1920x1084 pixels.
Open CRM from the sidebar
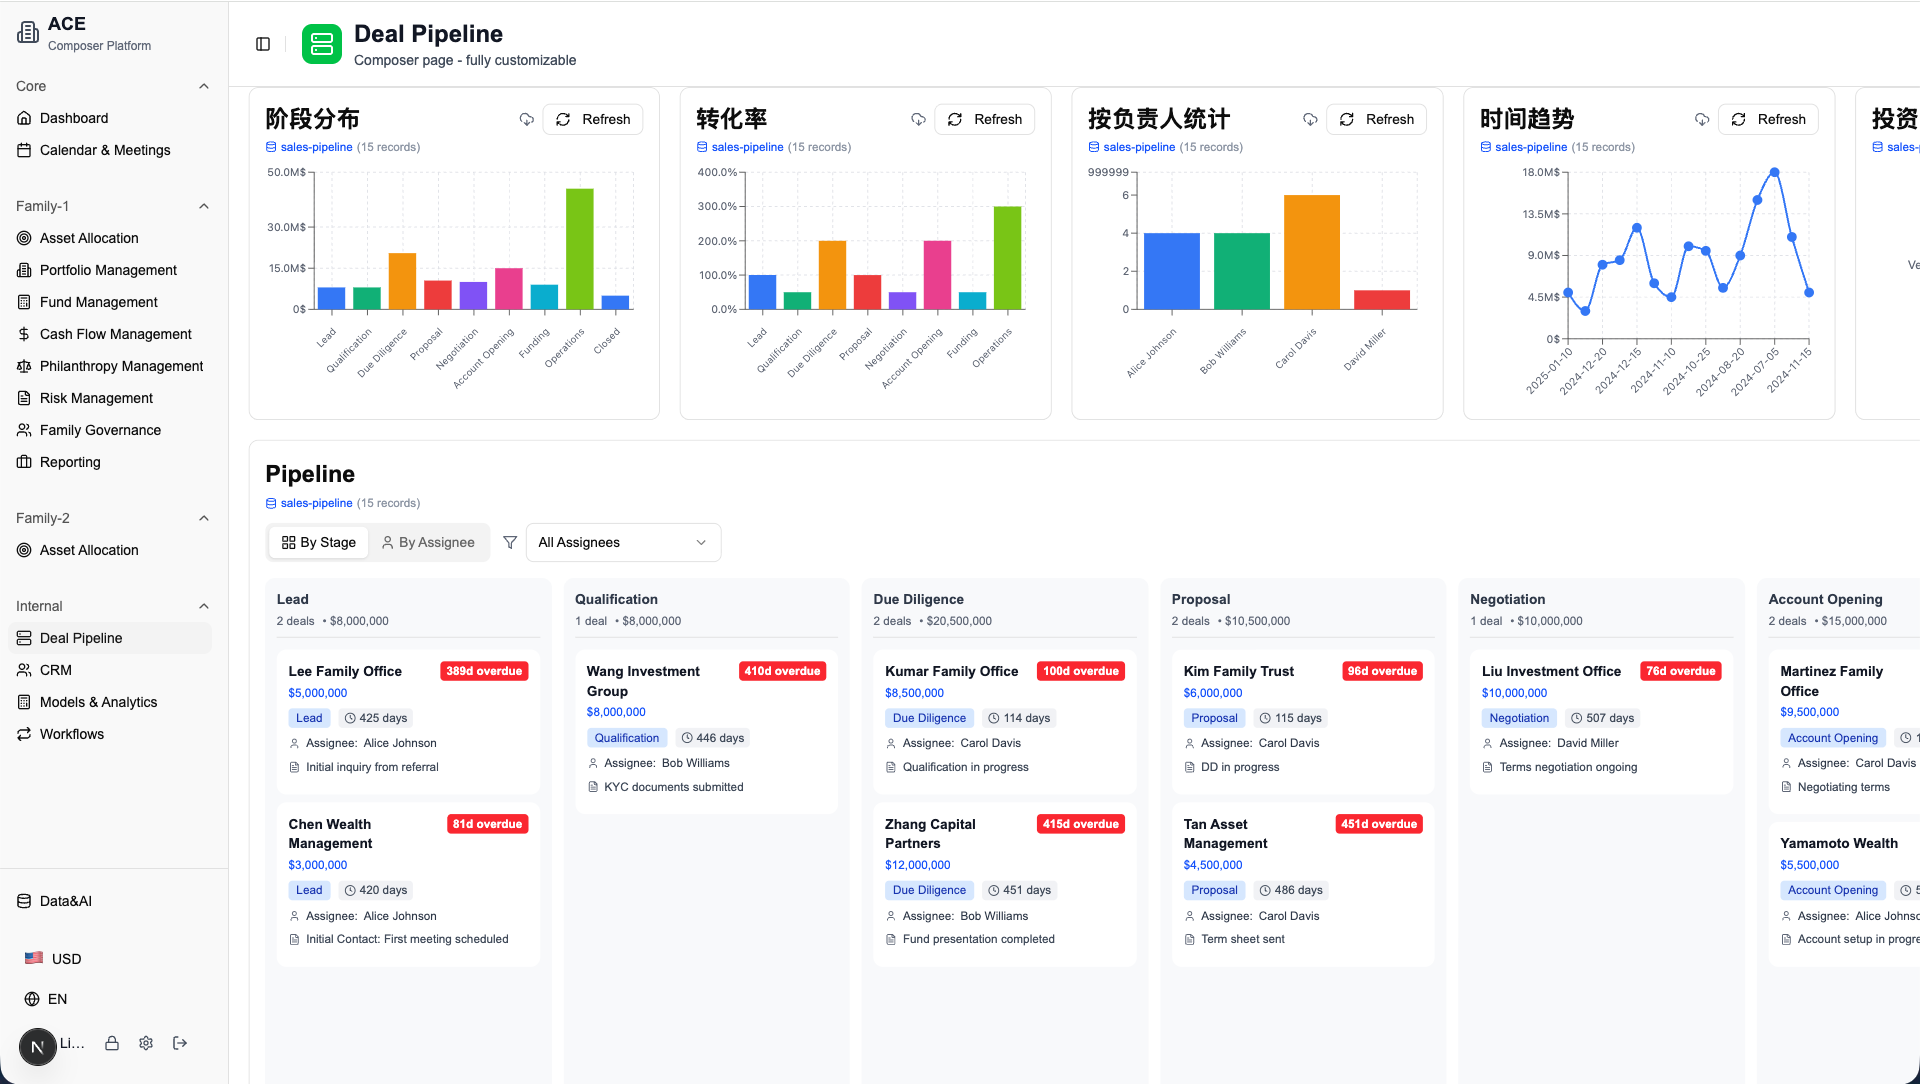click(56, 670)
